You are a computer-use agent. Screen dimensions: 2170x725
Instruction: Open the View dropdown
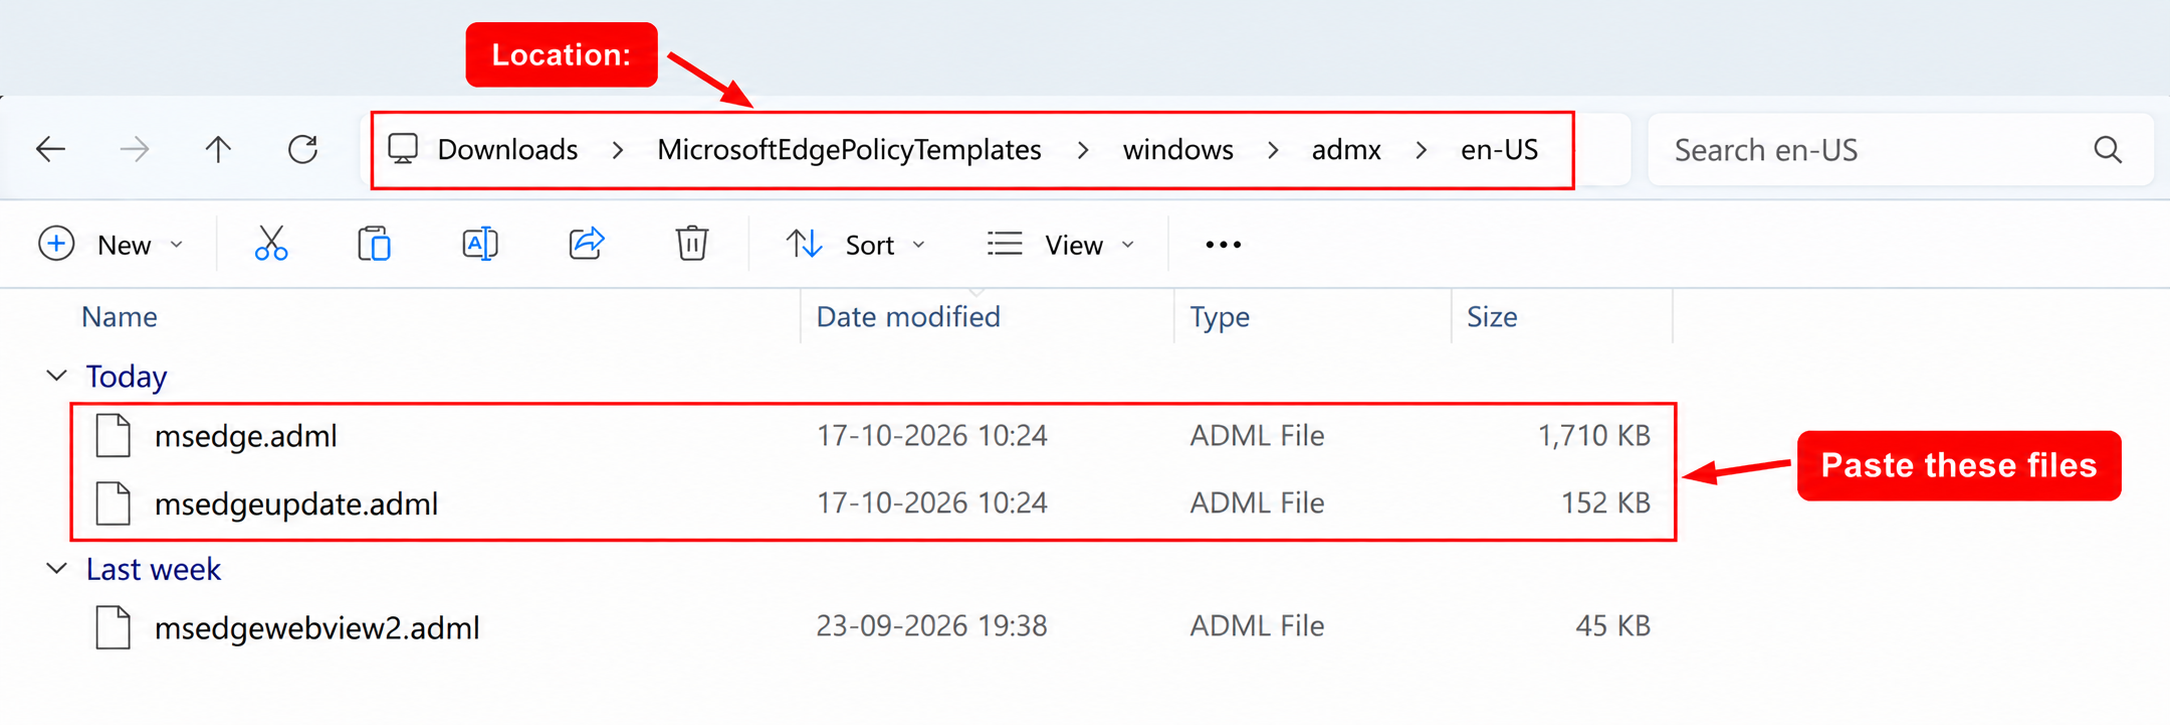coord(1061,245)
